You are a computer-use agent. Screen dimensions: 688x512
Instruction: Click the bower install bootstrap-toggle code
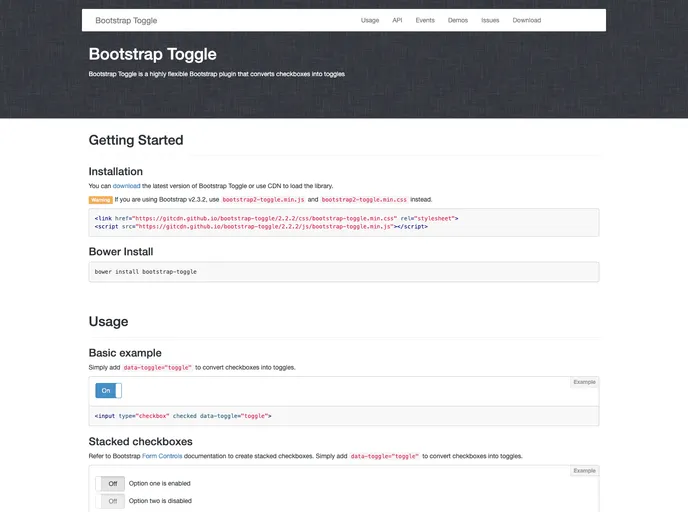coord(146,272)
